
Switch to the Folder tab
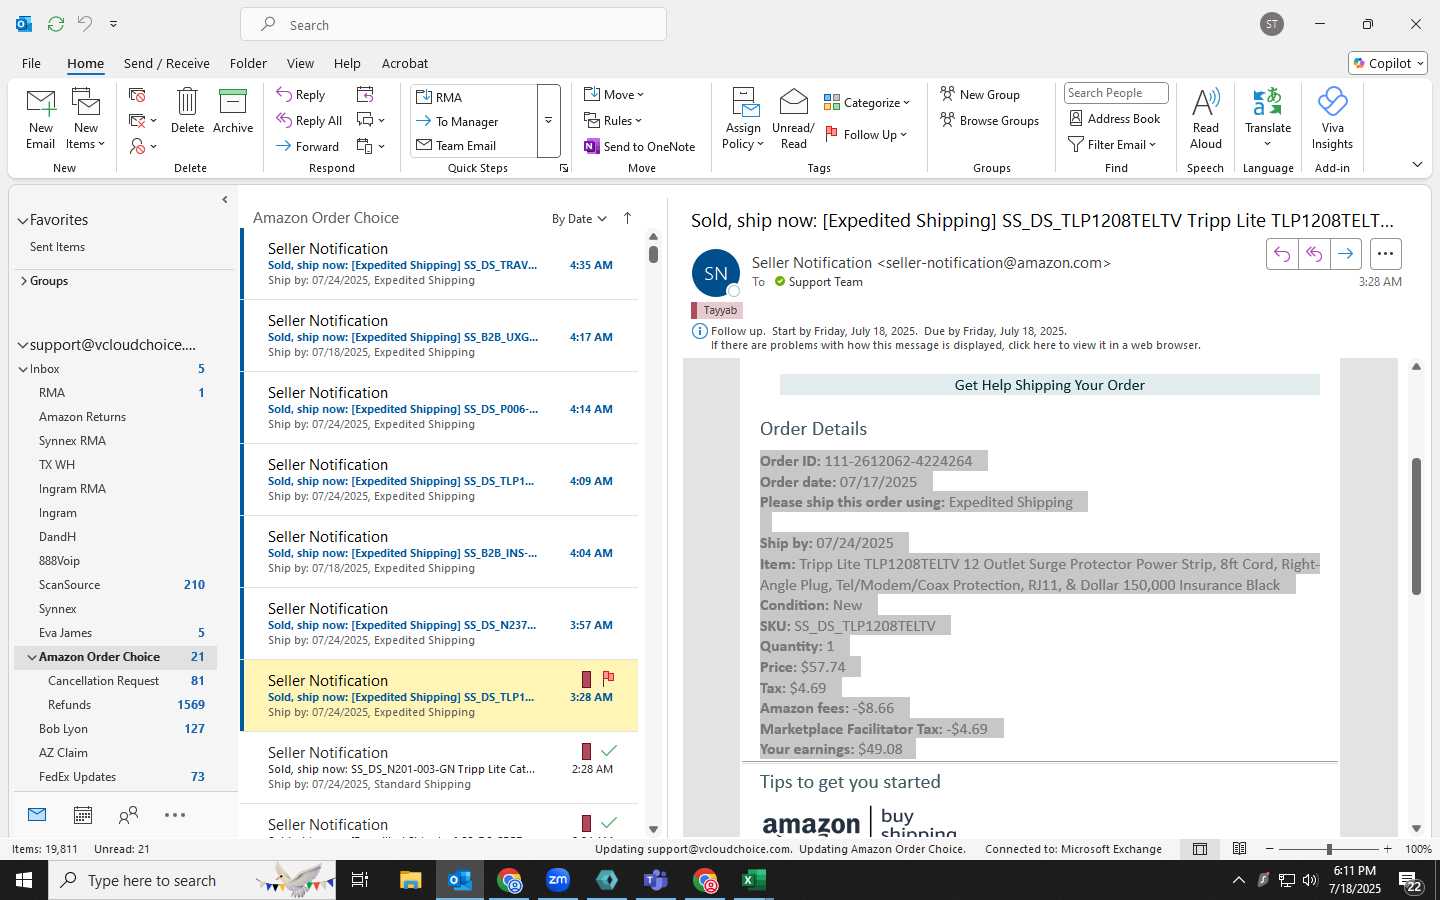click(x=248, y=63)
